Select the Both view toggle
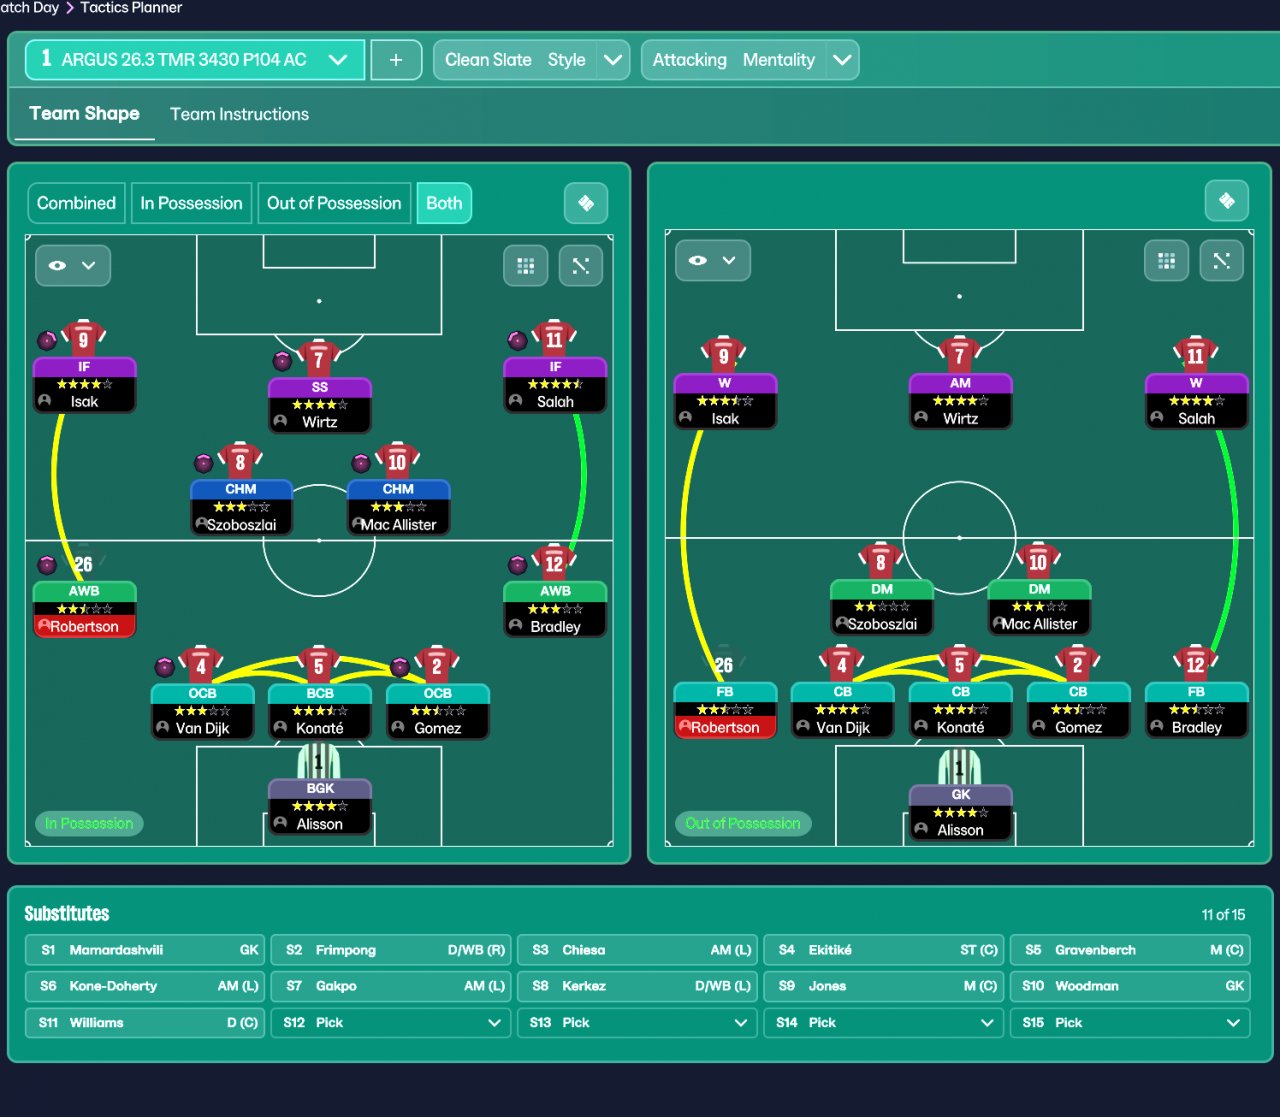Screen dimensions: 1280x1117 (444, 203)
